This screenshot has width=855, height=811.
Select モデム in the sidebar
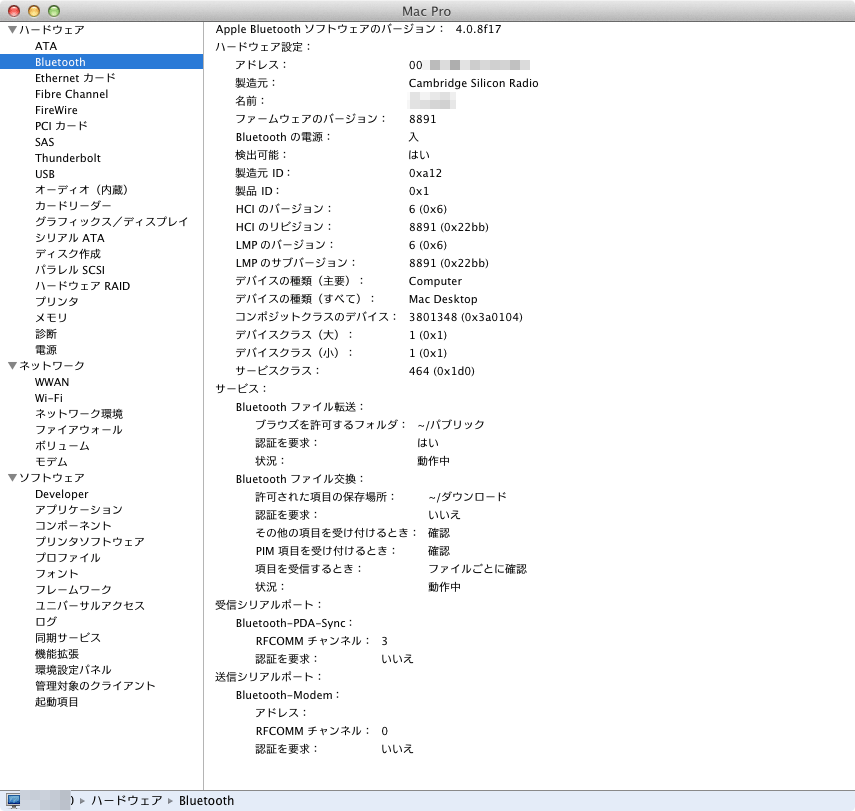51,462
